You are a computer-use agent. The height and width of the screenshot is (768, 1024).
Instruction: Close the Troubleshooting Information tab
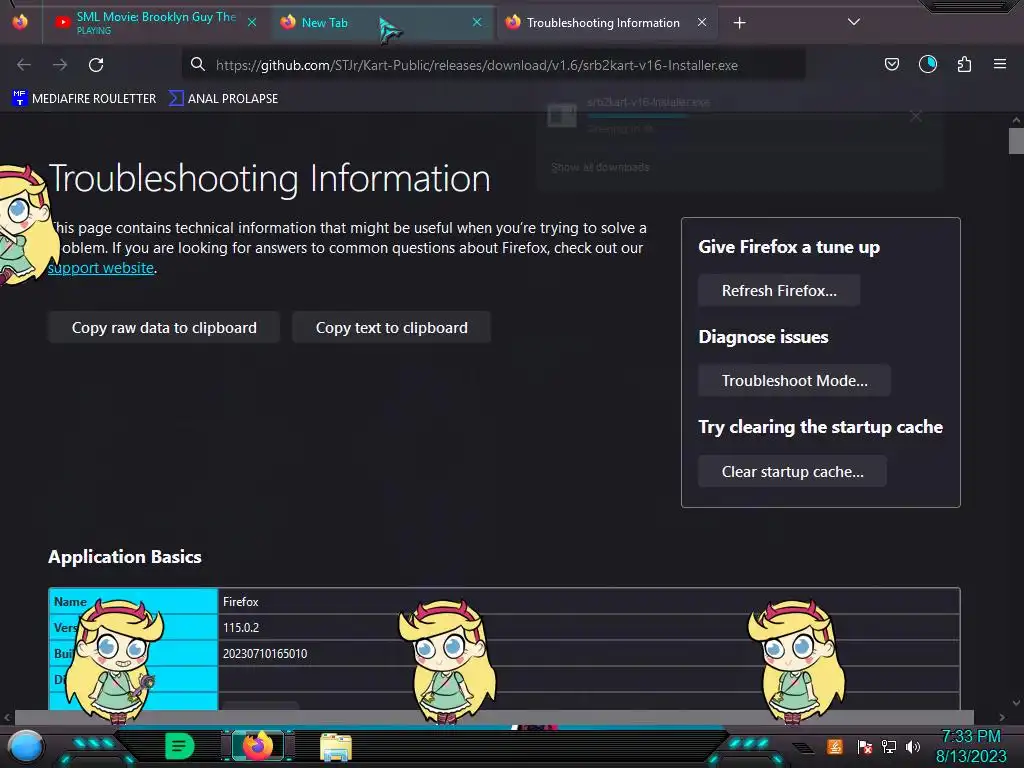click(702, 22)
